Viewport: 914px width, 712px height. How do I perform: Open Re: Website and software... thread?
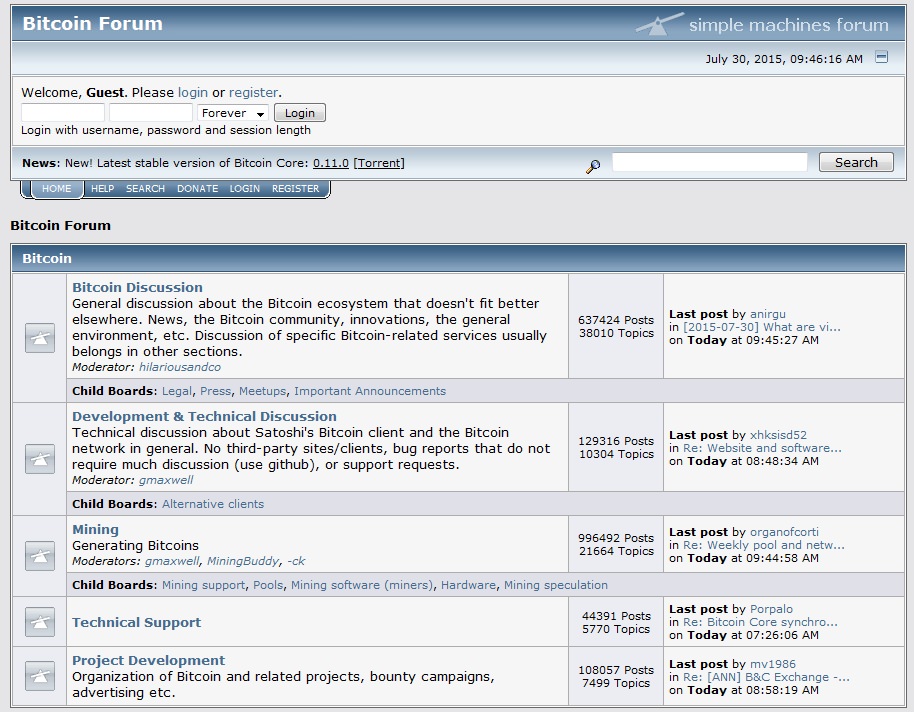pos(762,448)
